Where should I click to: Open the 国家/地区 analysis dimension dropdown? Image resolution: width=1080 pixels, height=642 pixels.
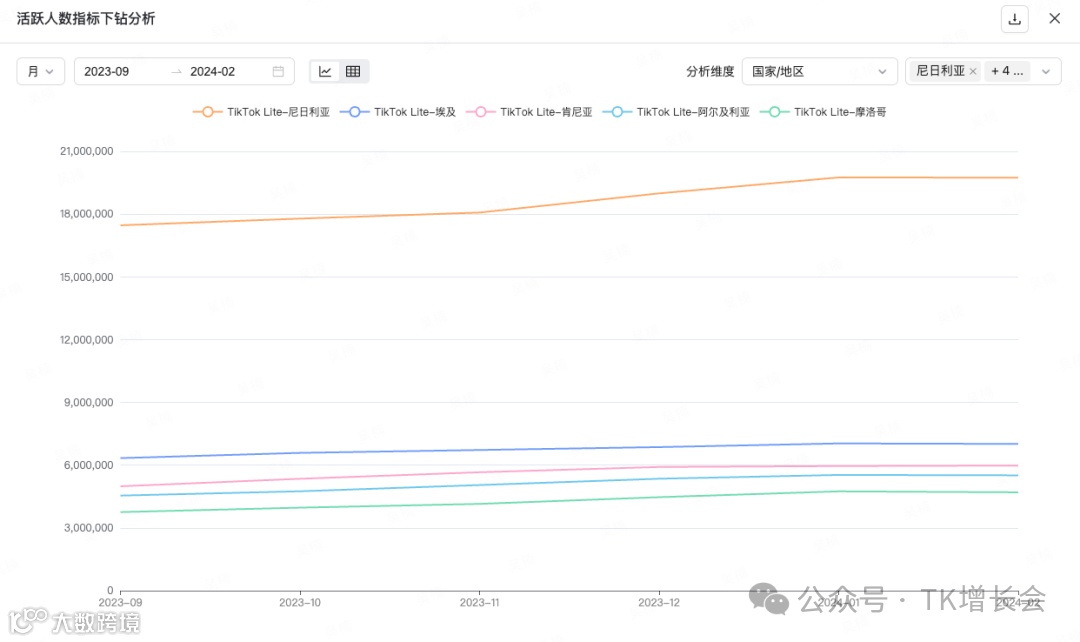pyautogui.click(x=819, y=71)
